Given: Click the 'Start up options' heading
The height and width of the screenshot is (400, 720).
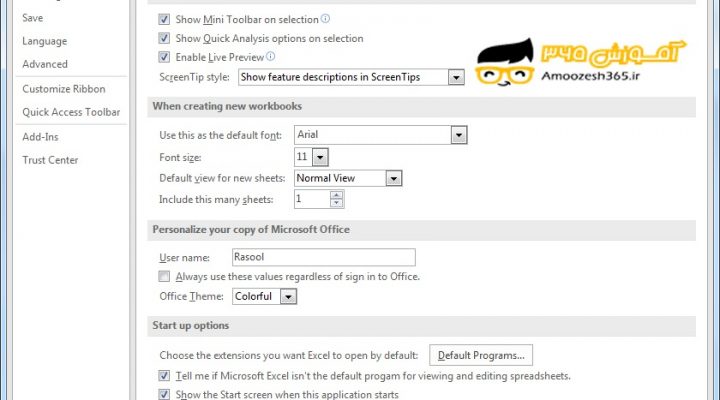Looking at the screenshot, I should 191,326.
